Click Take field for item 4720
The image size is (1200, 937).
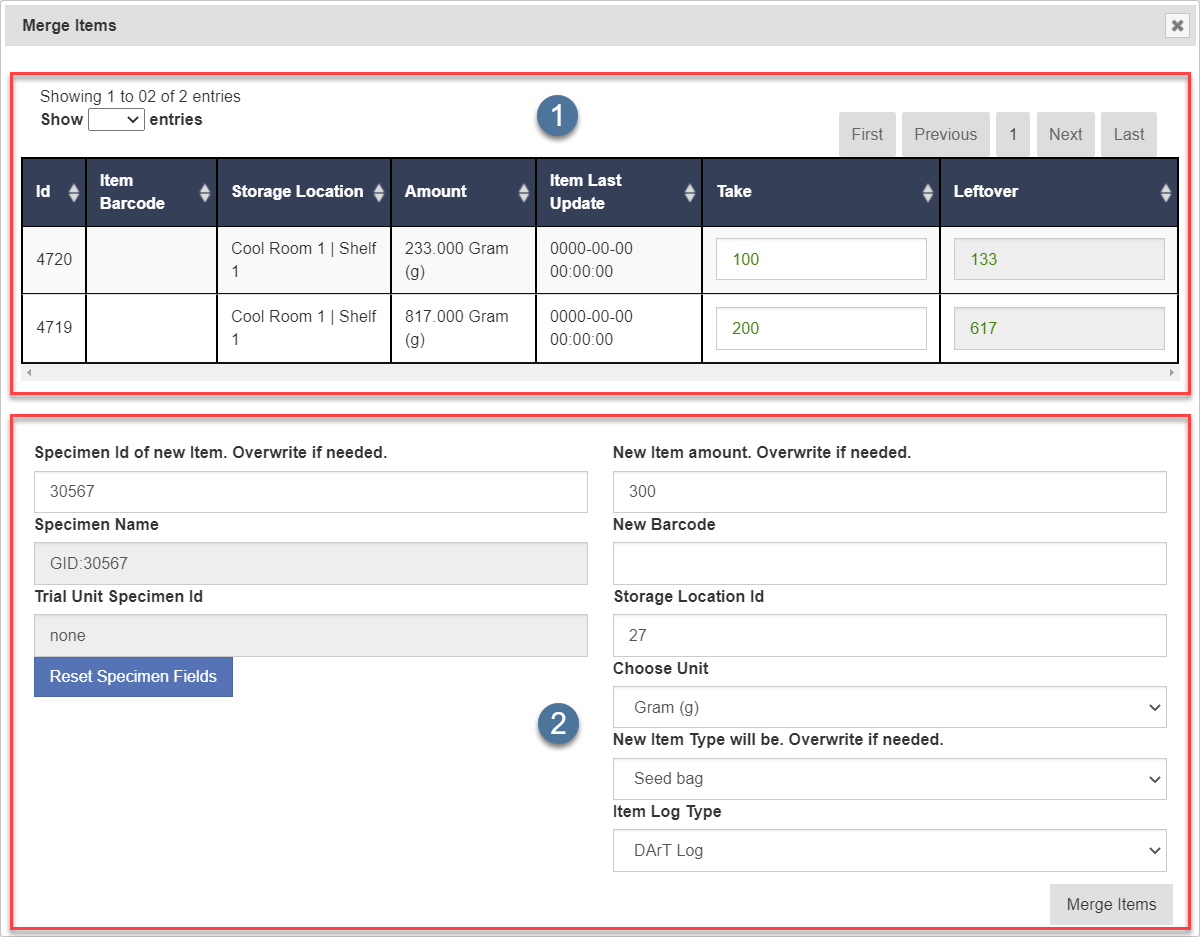(x=821, y=259)
